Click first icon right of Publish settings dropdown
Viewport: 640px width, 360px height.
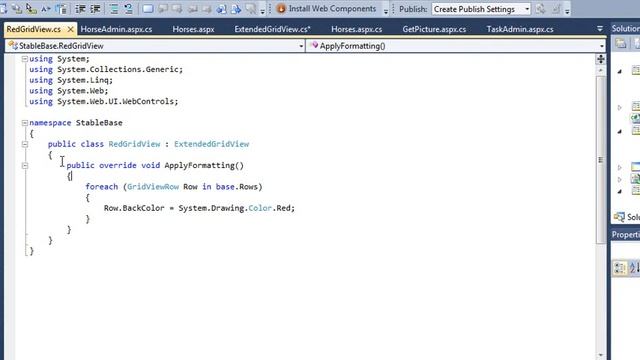540,9
